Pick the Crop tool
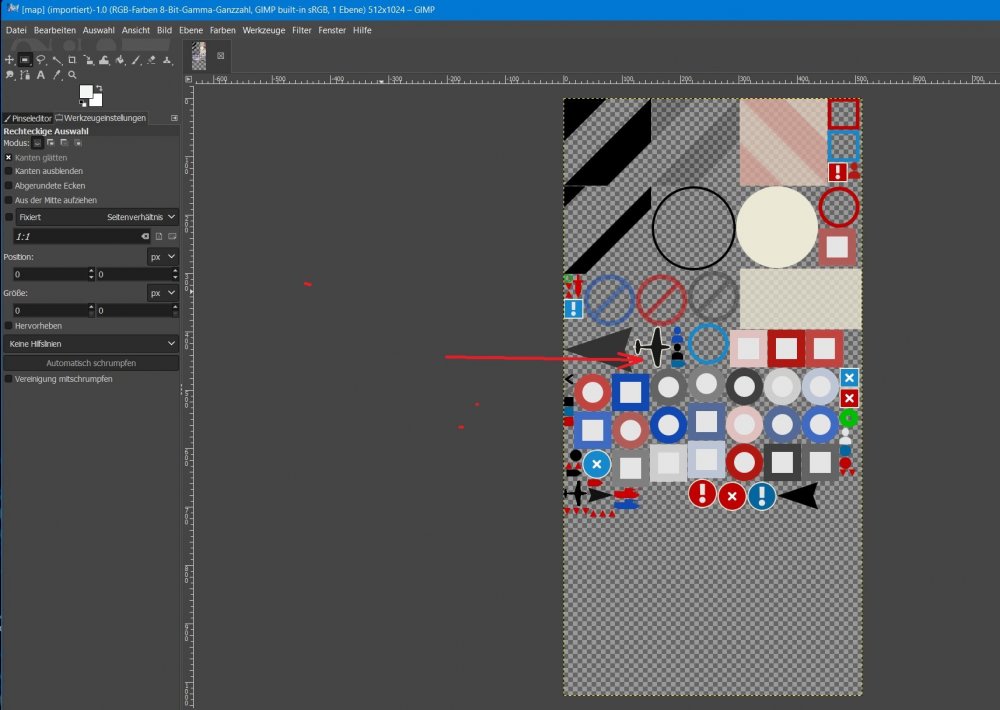1000x710 pixels. click(72, 59)
